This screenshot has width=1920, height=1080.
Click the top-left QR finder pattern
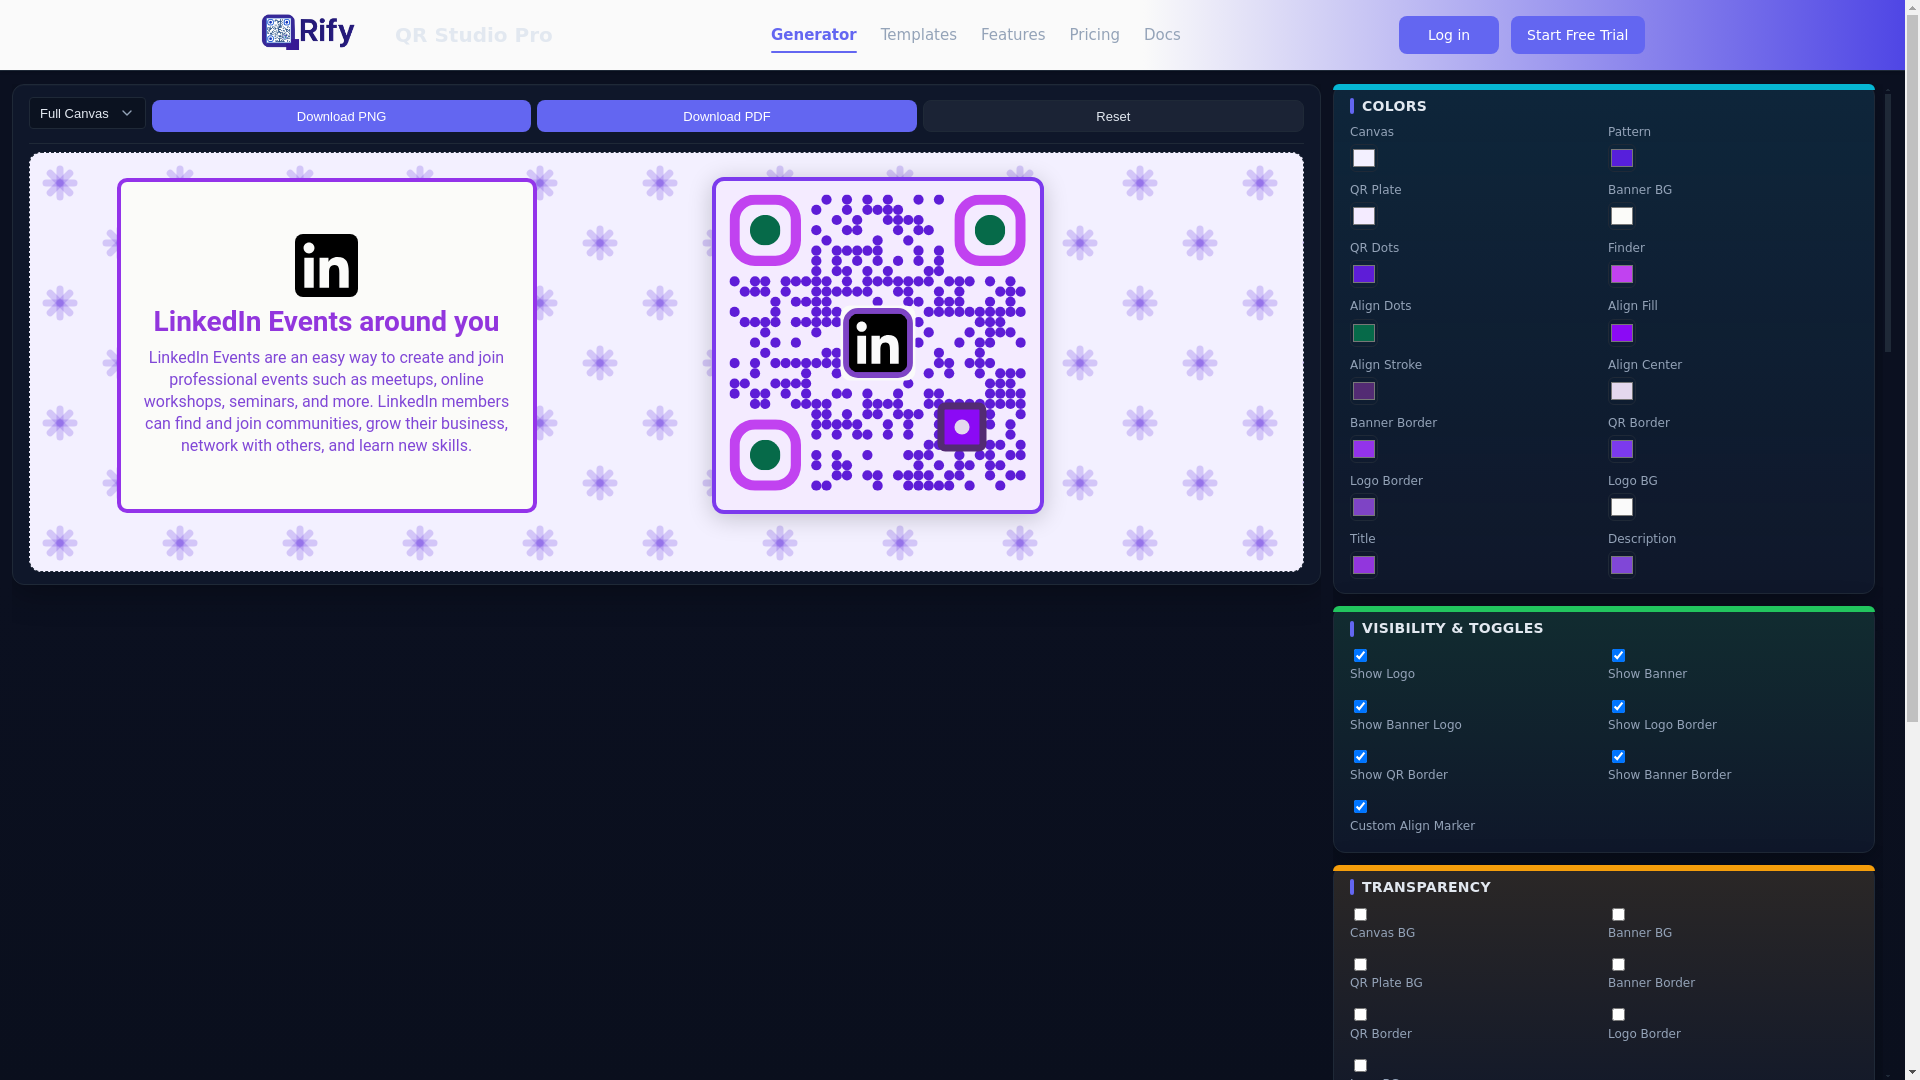click(765, 230)
